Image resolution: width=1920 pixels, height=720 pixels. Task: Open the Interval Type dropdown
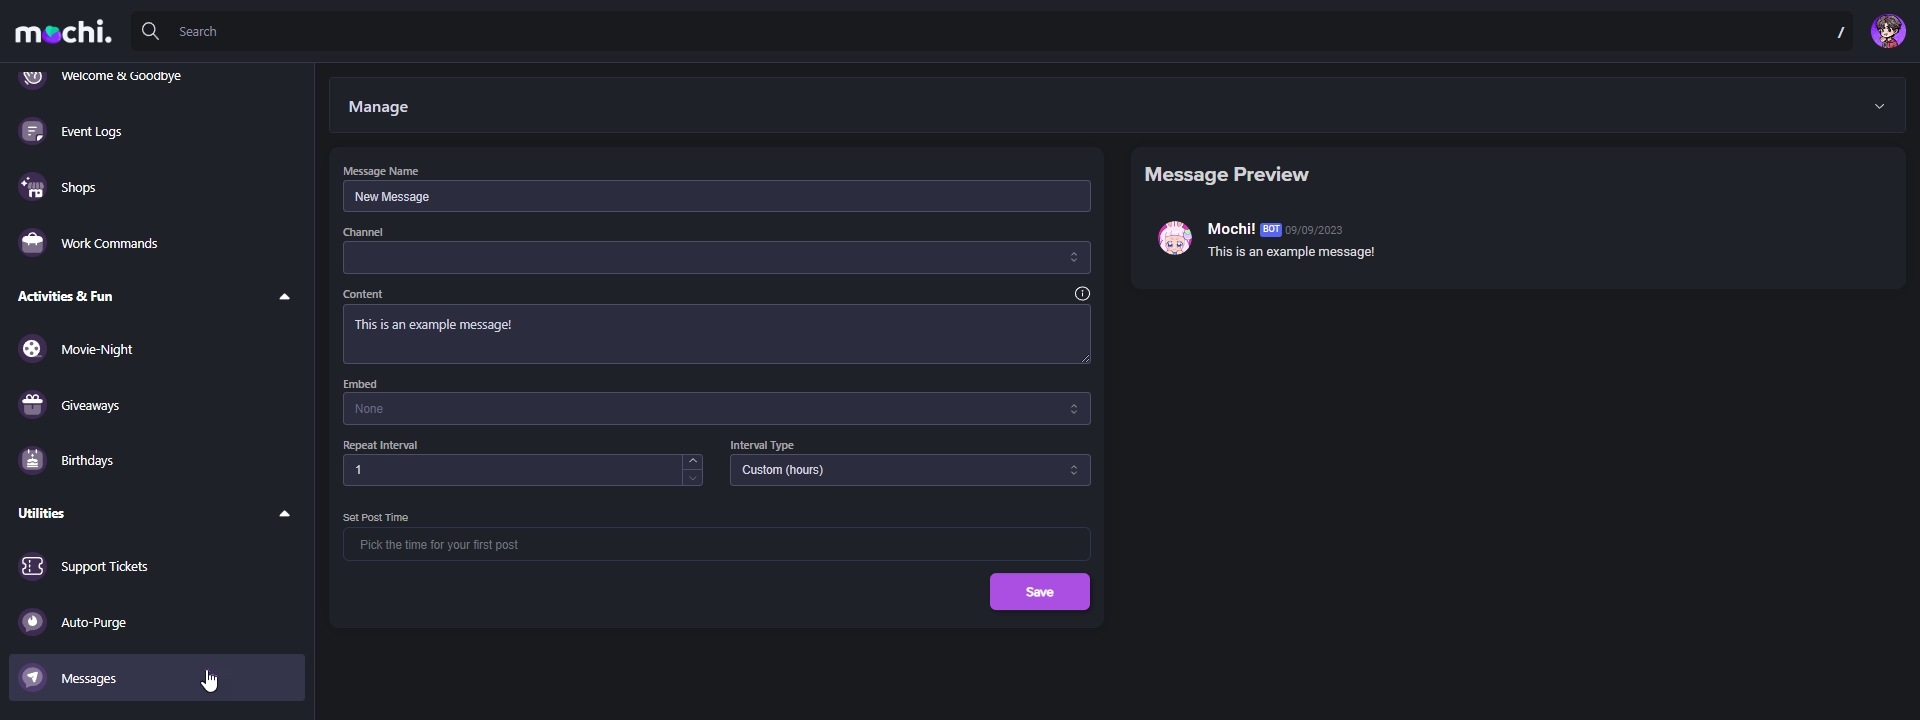tap(910, 470)
